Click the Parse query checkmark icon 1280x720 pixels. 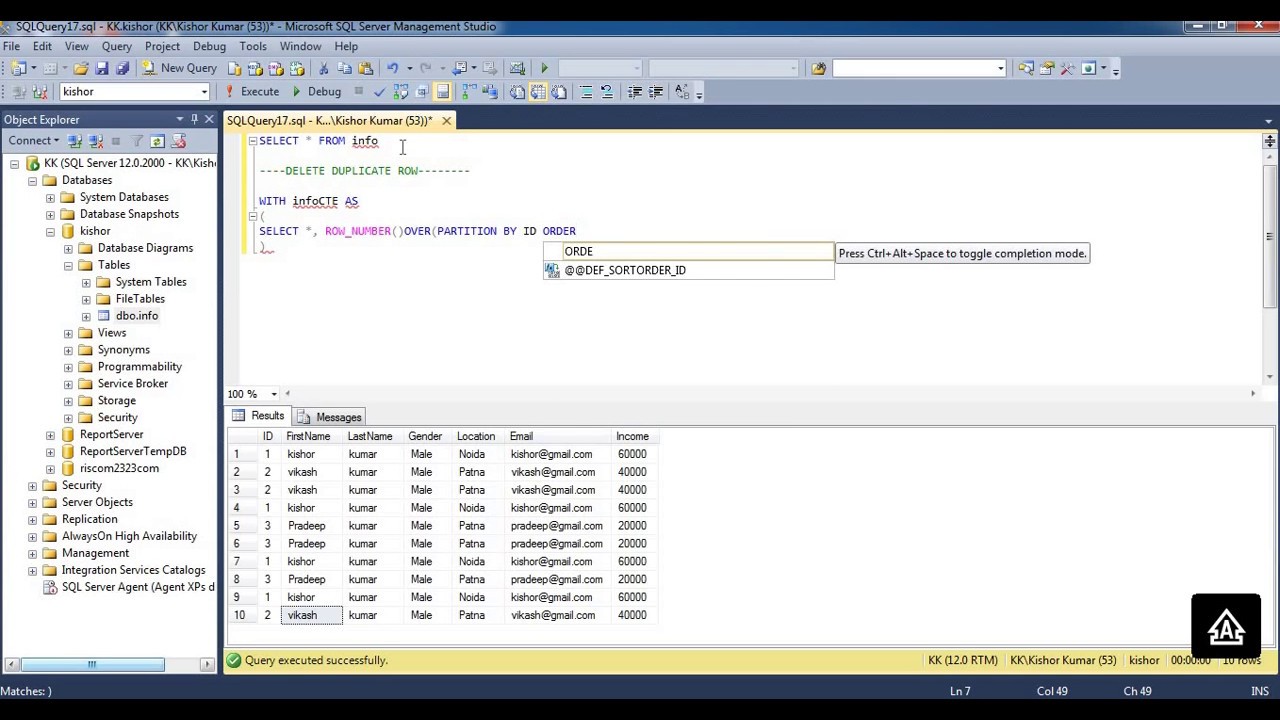pyautogui.click(x=379, y=91)
